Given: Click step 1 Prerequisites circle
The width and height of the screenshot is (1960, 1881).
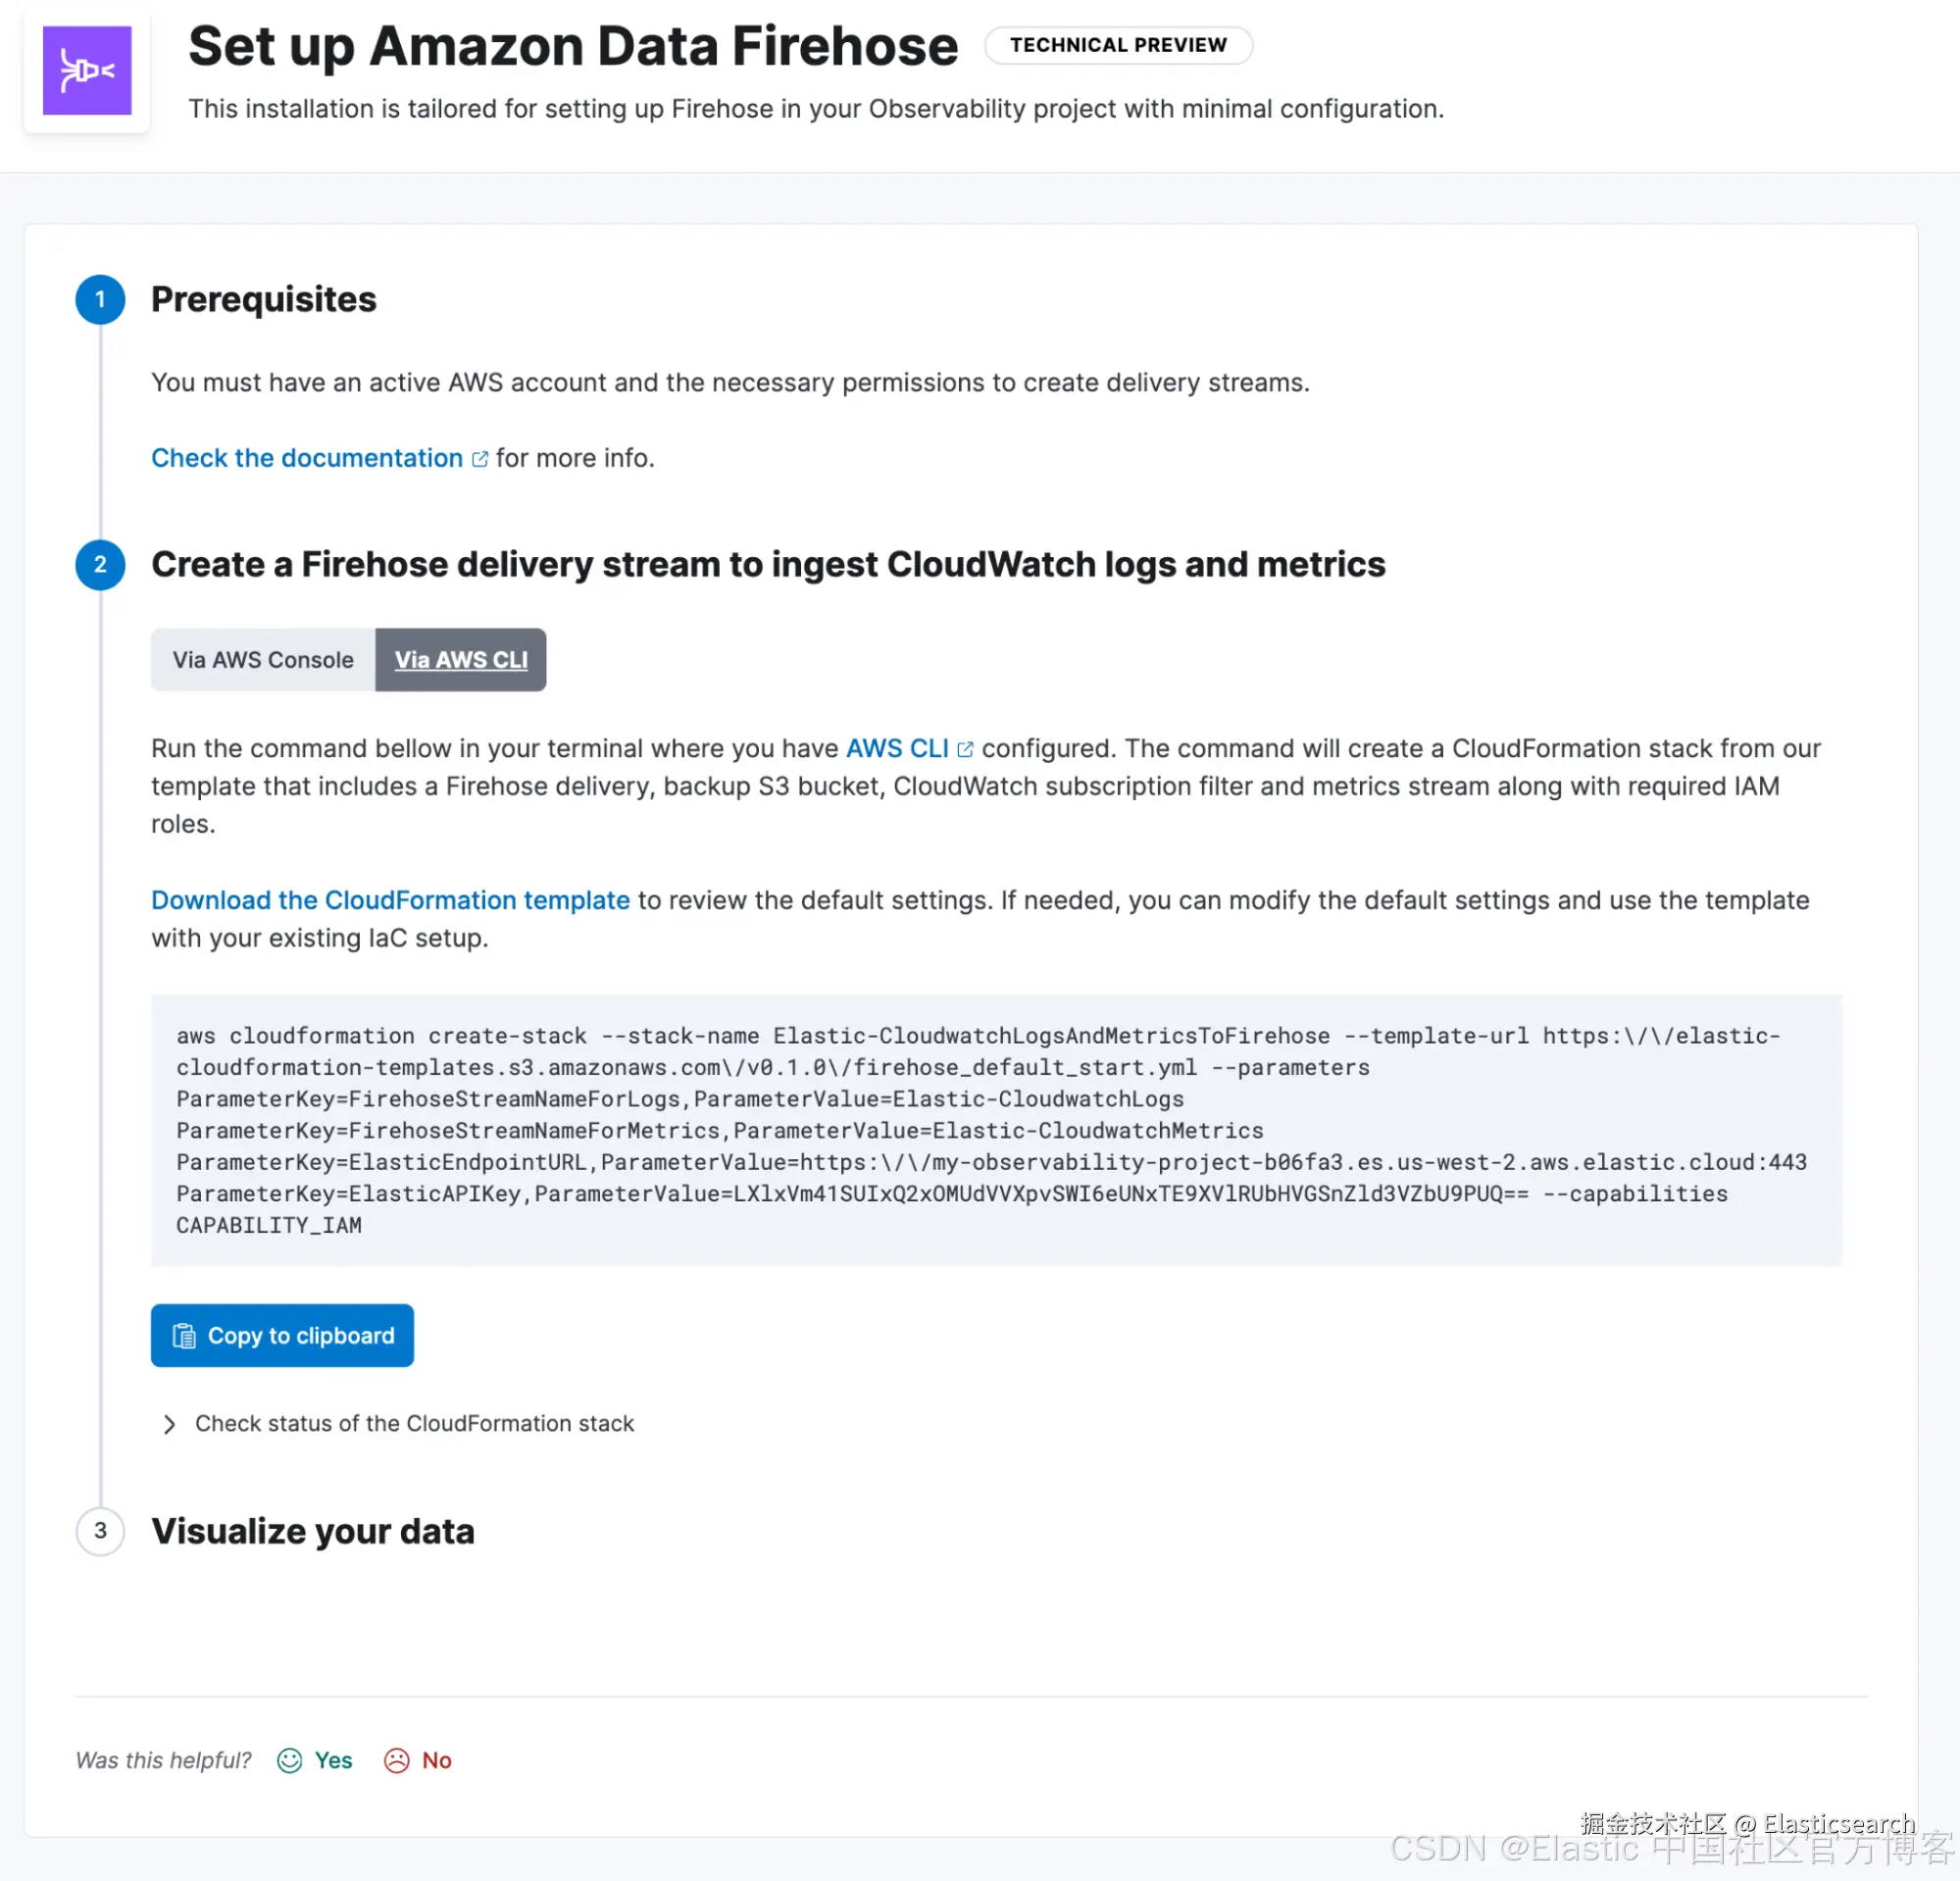Looking at the screenshot, I should [100, 299].
